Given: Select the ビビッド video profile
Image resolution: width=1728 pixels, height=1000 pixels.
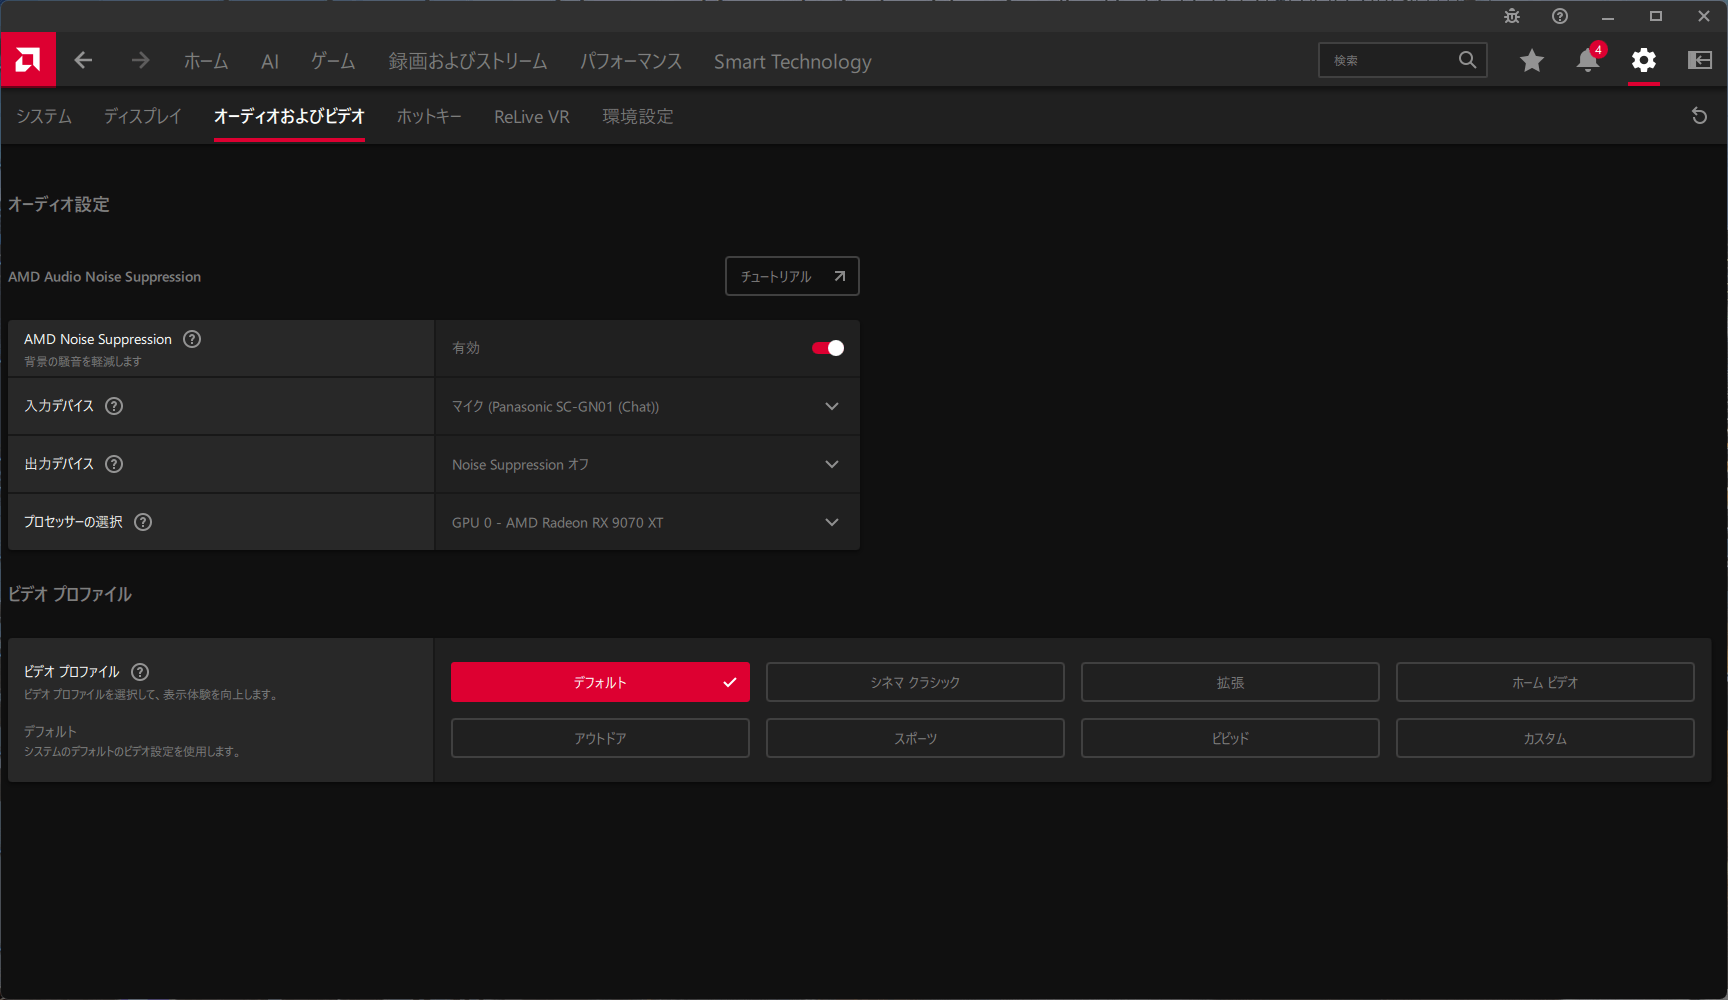Looking at the screenshot, I should click(1229, 738).
